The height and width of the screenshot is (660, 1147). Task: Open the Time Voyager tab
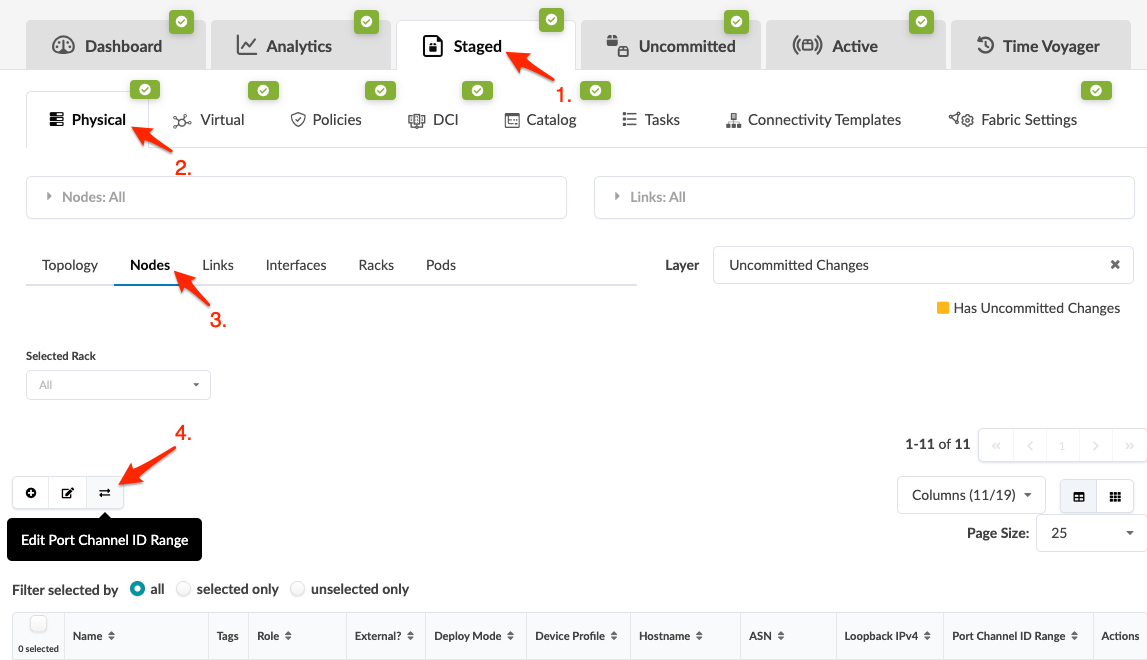point(1041,45)
